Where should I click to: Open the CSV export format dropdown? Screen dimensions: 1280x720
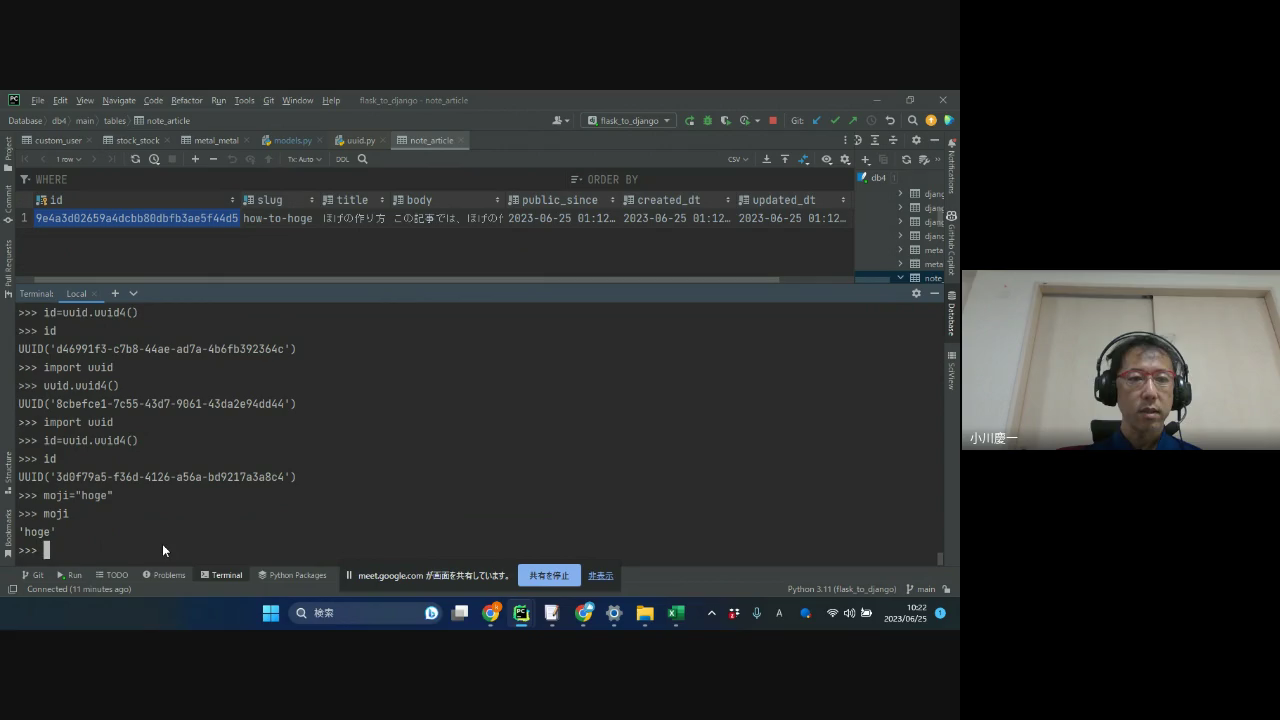(x=738, y=159)
